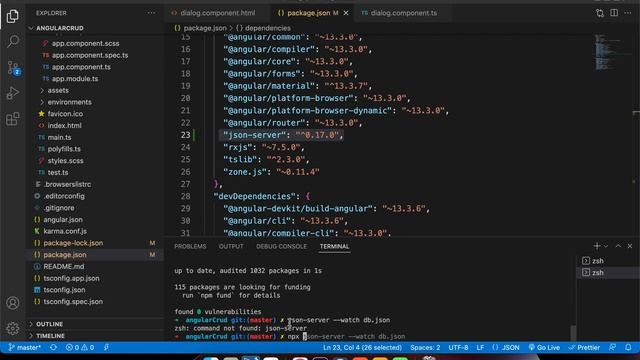Click the Spaces: 2 indentation setting
Image resolution: width=640 pixels, height=360 pixels.
(425, 348)
